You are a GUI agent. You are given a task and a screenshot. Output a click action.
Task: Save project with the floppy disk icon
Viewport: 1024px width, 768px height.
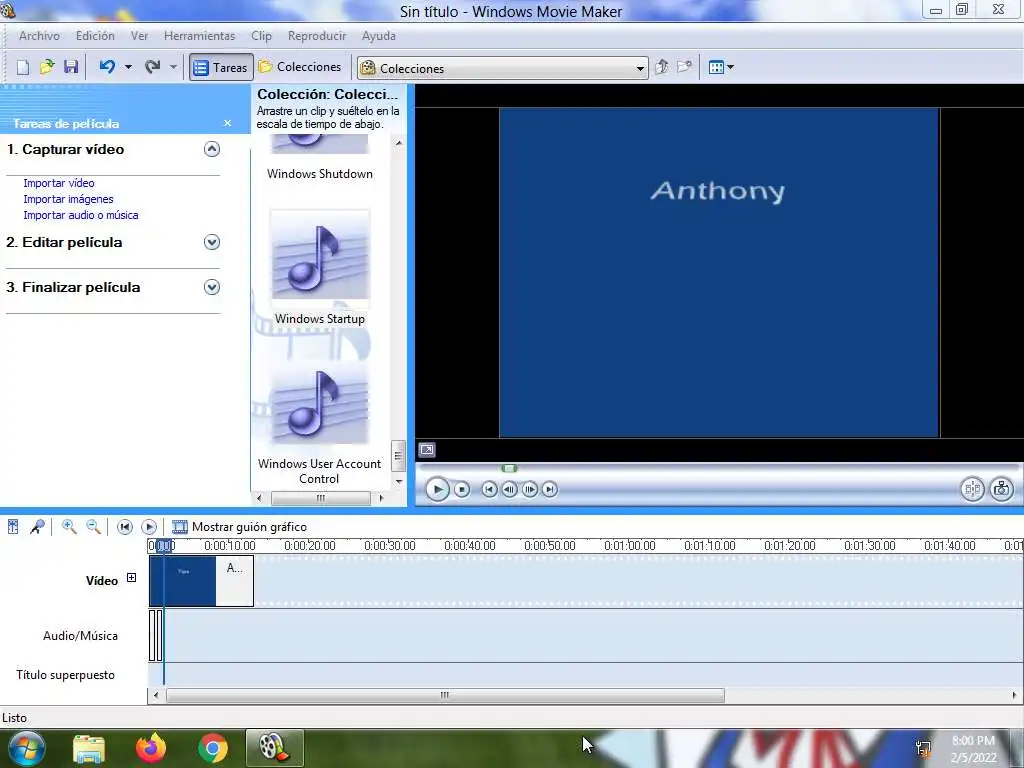(71, 67)
